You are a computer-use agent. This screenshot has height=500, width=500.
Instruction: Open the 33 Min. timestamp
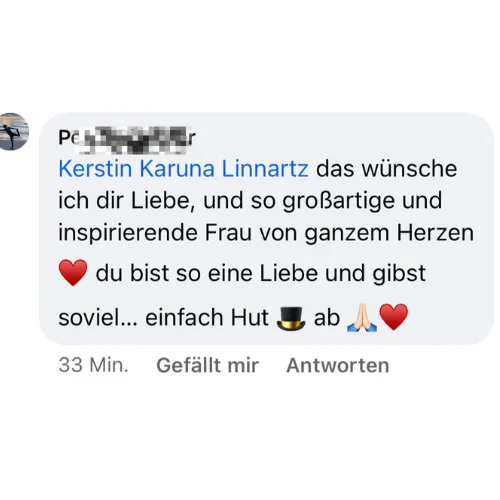tap(93, 365)
